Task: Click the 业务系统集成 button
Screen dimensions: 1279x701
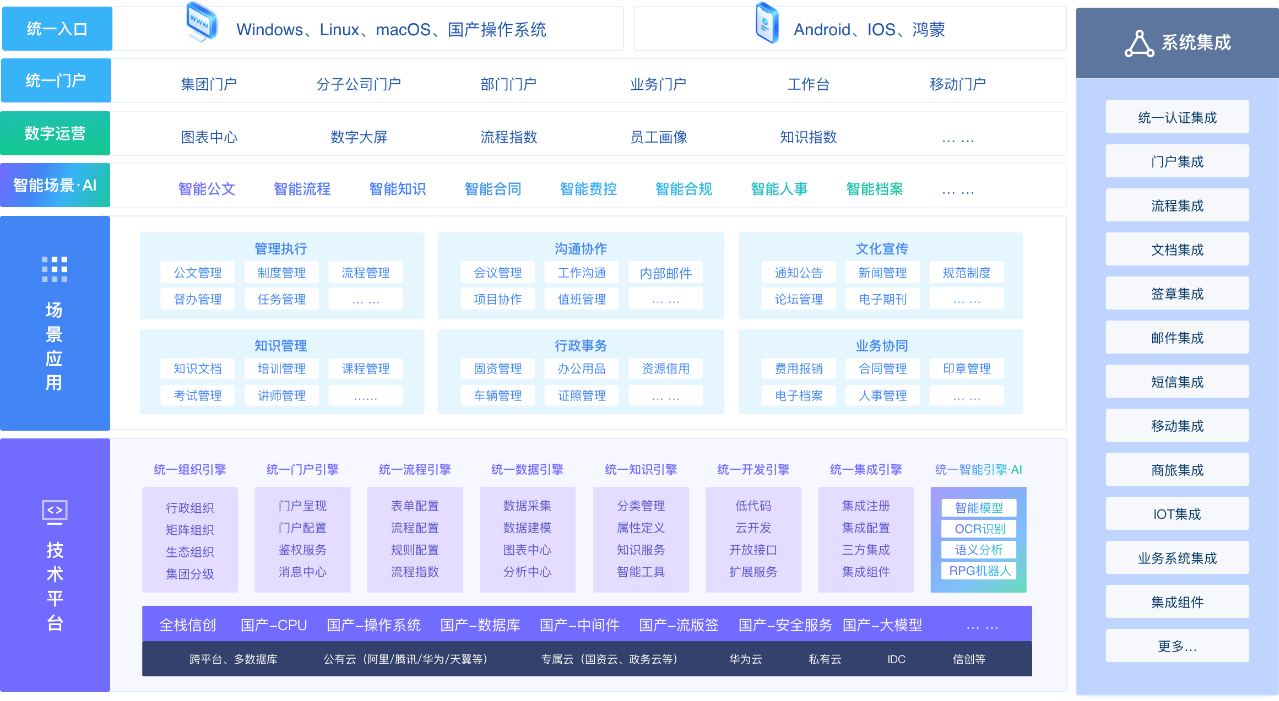Action: click(x=1177, y=557)
